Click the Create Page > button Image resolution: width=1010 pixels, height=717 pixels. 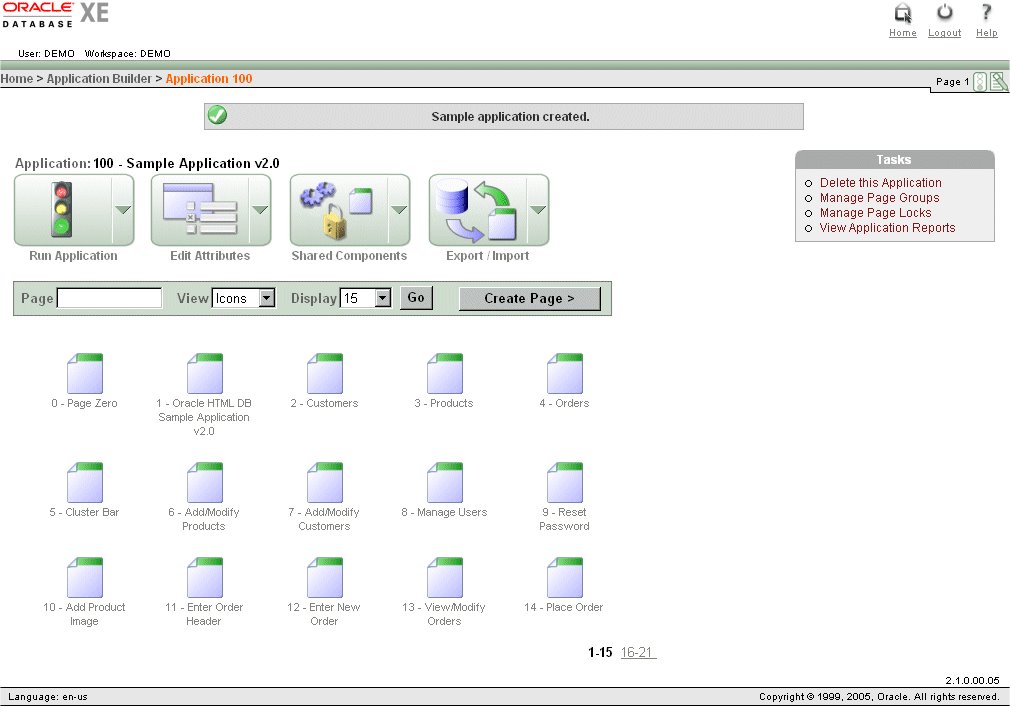point(529,298)
